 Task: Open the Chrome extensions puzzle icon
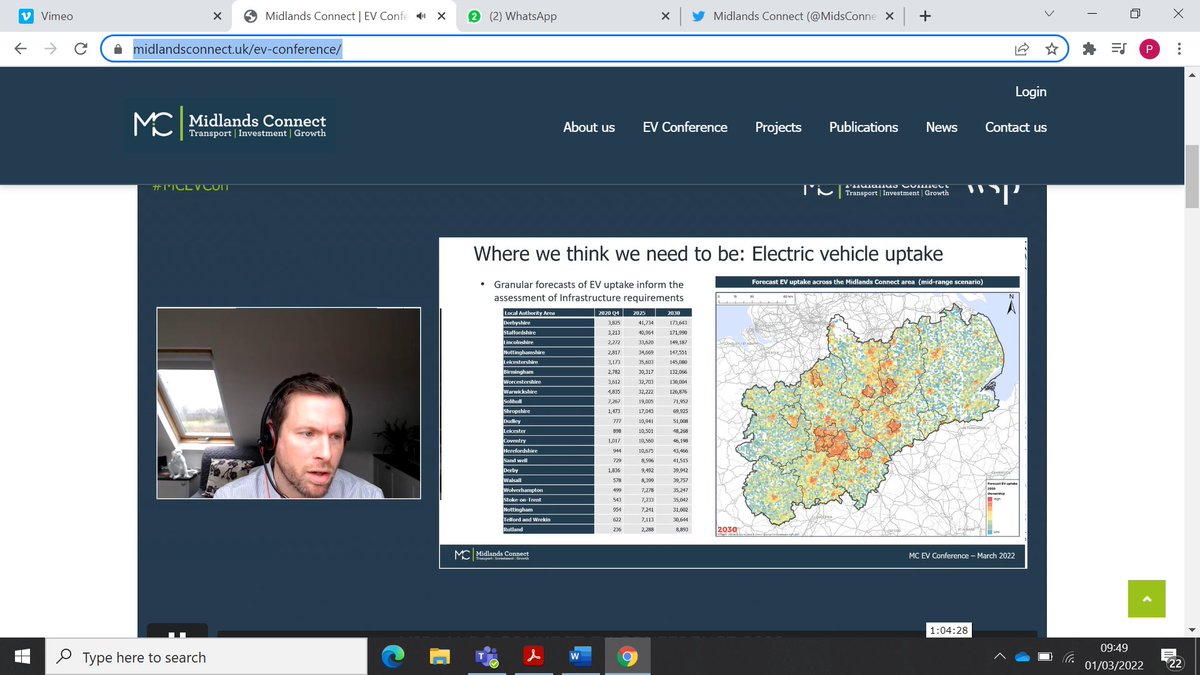click(x=1089, y=49)
